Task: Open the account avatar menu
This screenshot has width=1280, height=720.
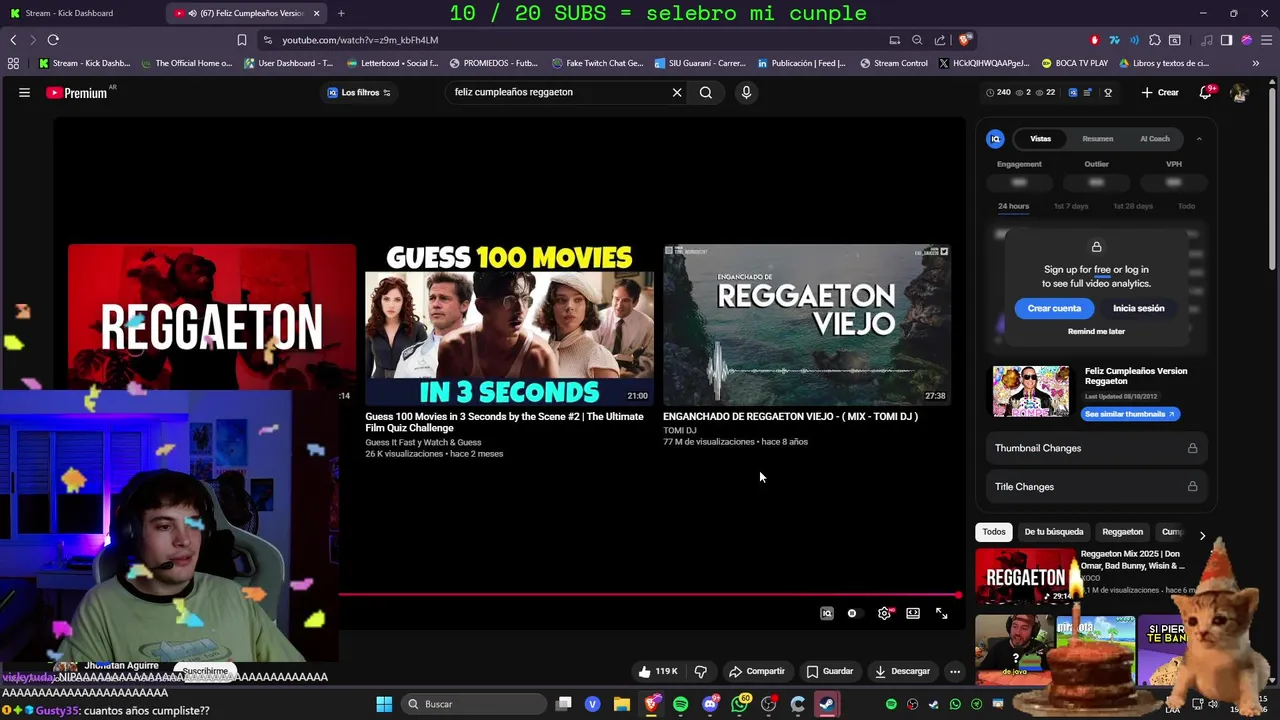Action: pyautogui.click(x=1240, y=92)
